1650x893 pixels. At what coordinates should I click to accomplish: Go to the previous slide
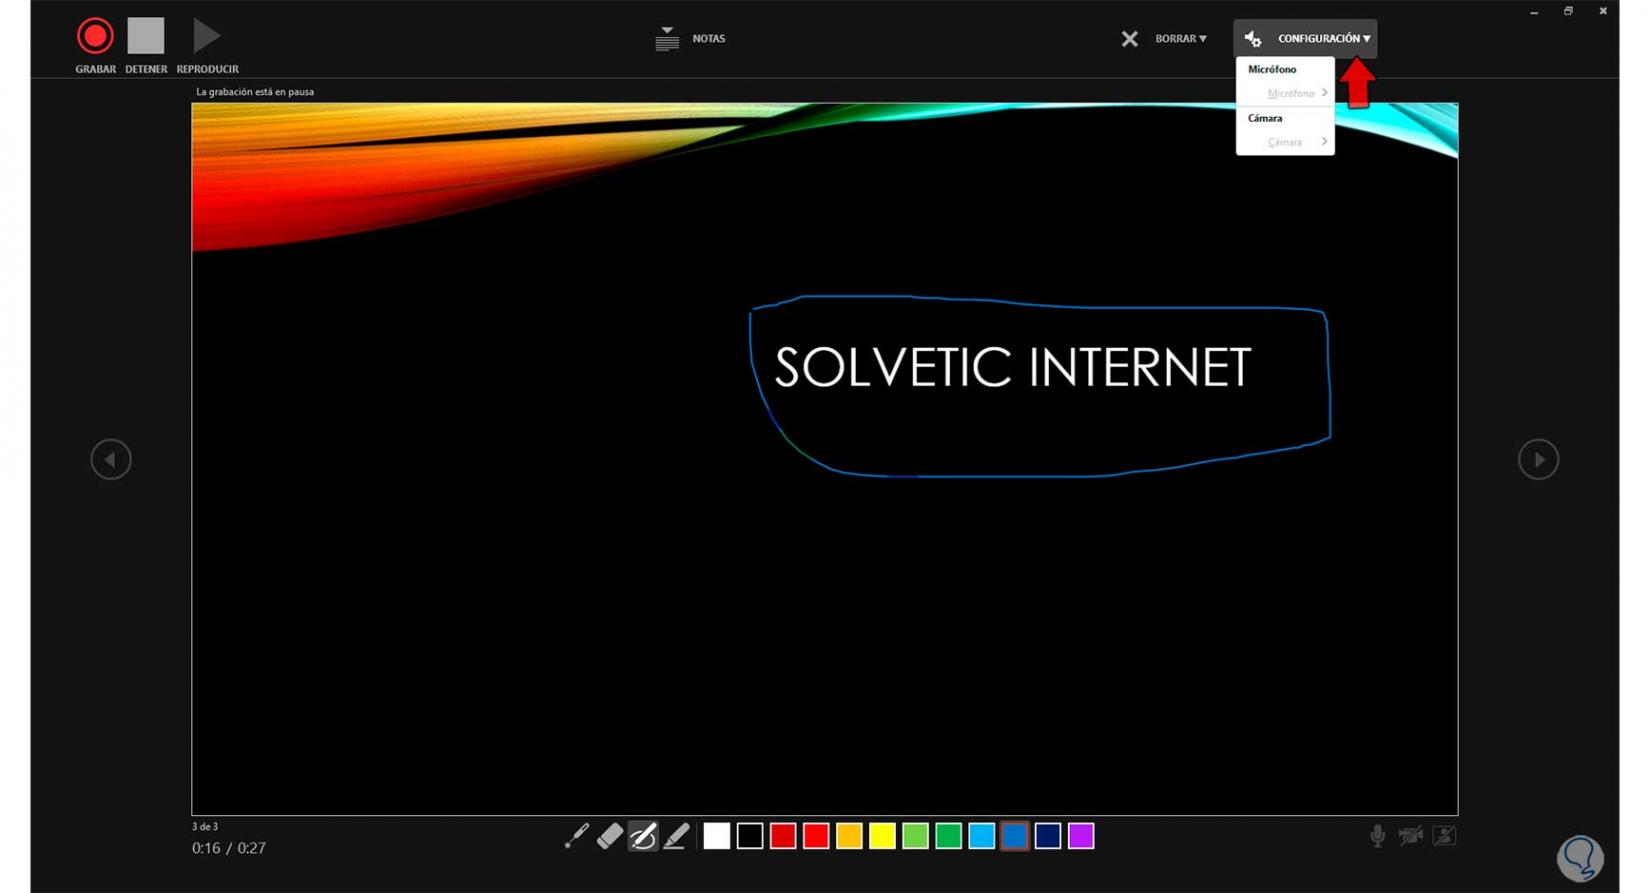111,460
